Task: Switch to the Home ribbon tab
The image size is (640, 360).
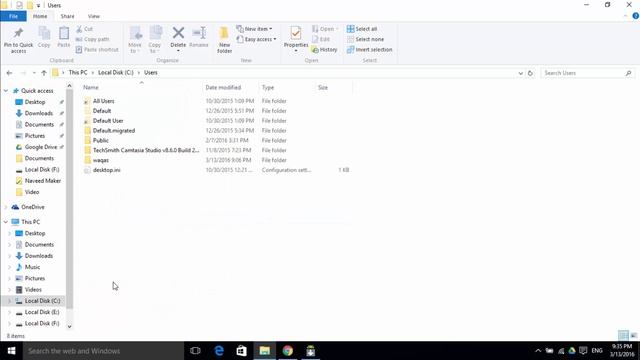Action: (x=40, y=16)
